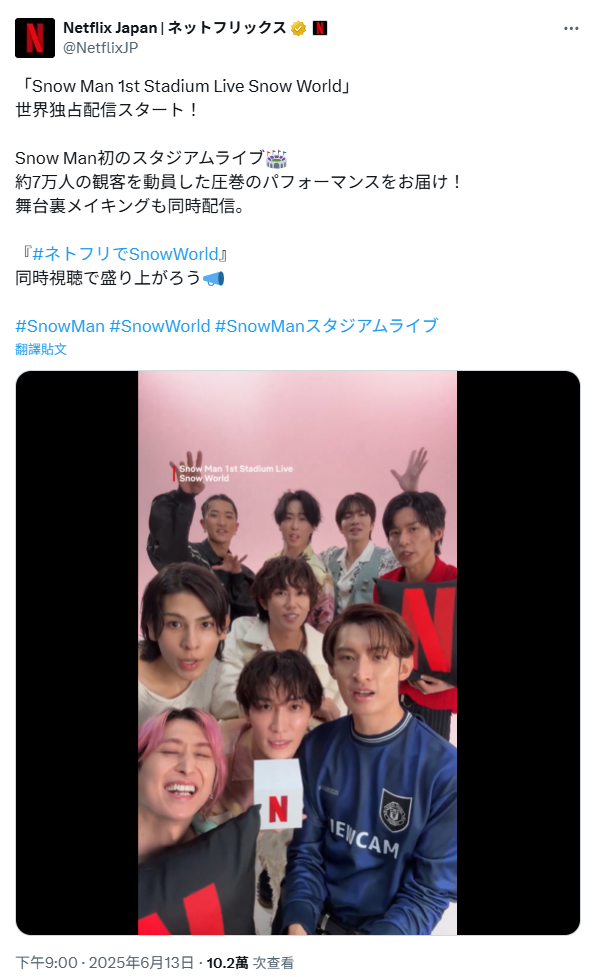
Task: Click the stadium emoji in the post
Action: [276, 158]
